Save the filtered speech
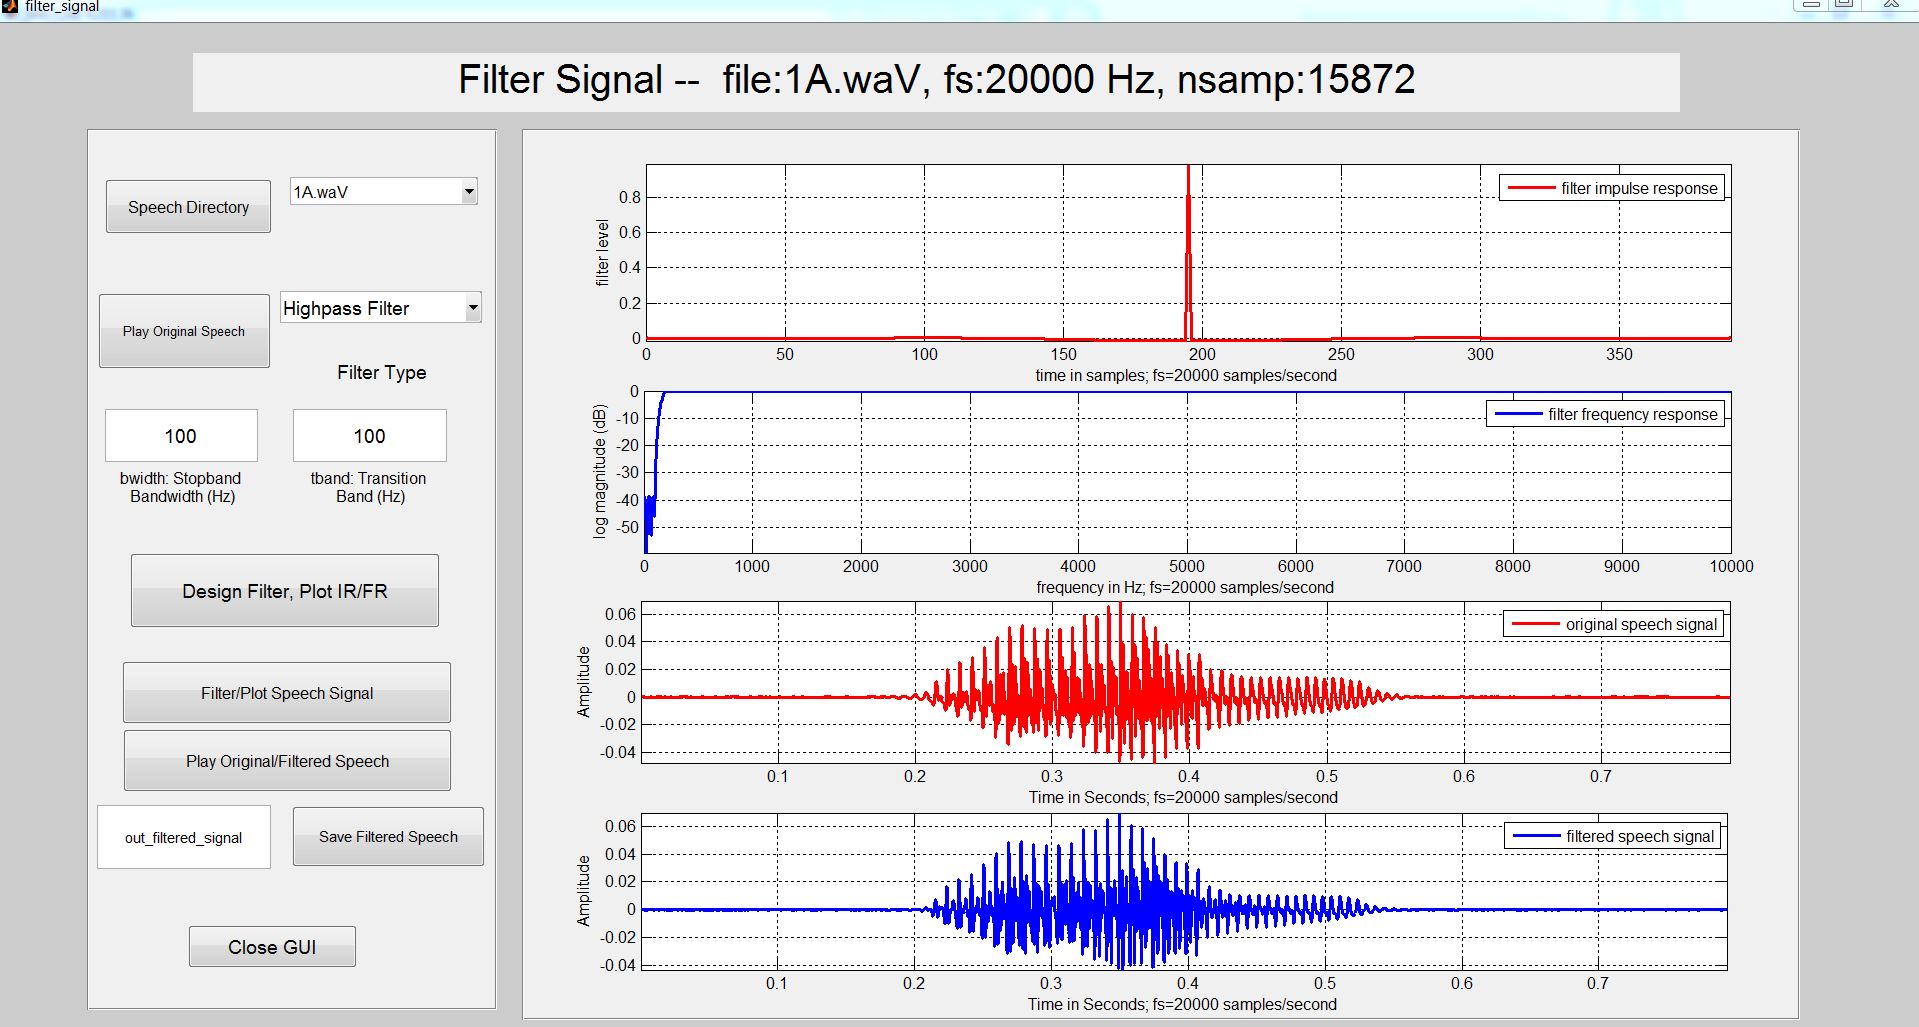The width and height of the screenshot is (1919, 1027). [388, 837]
